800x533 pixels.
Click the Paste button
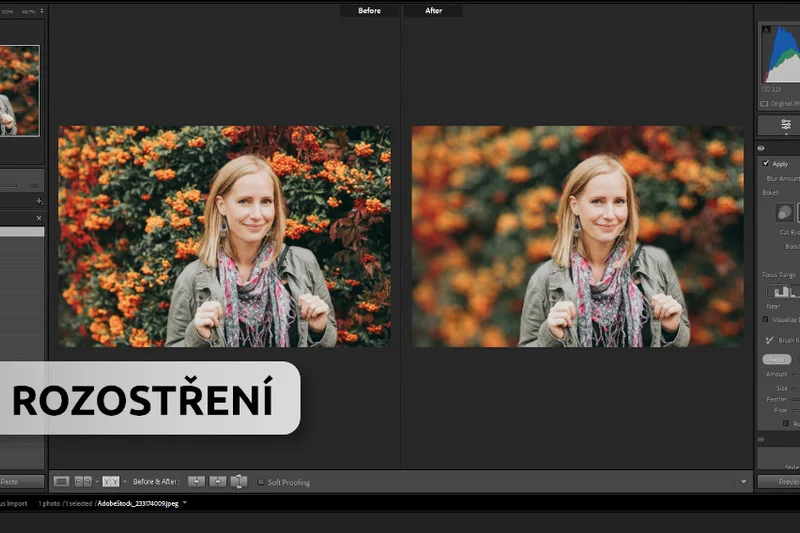click(21, 481)
